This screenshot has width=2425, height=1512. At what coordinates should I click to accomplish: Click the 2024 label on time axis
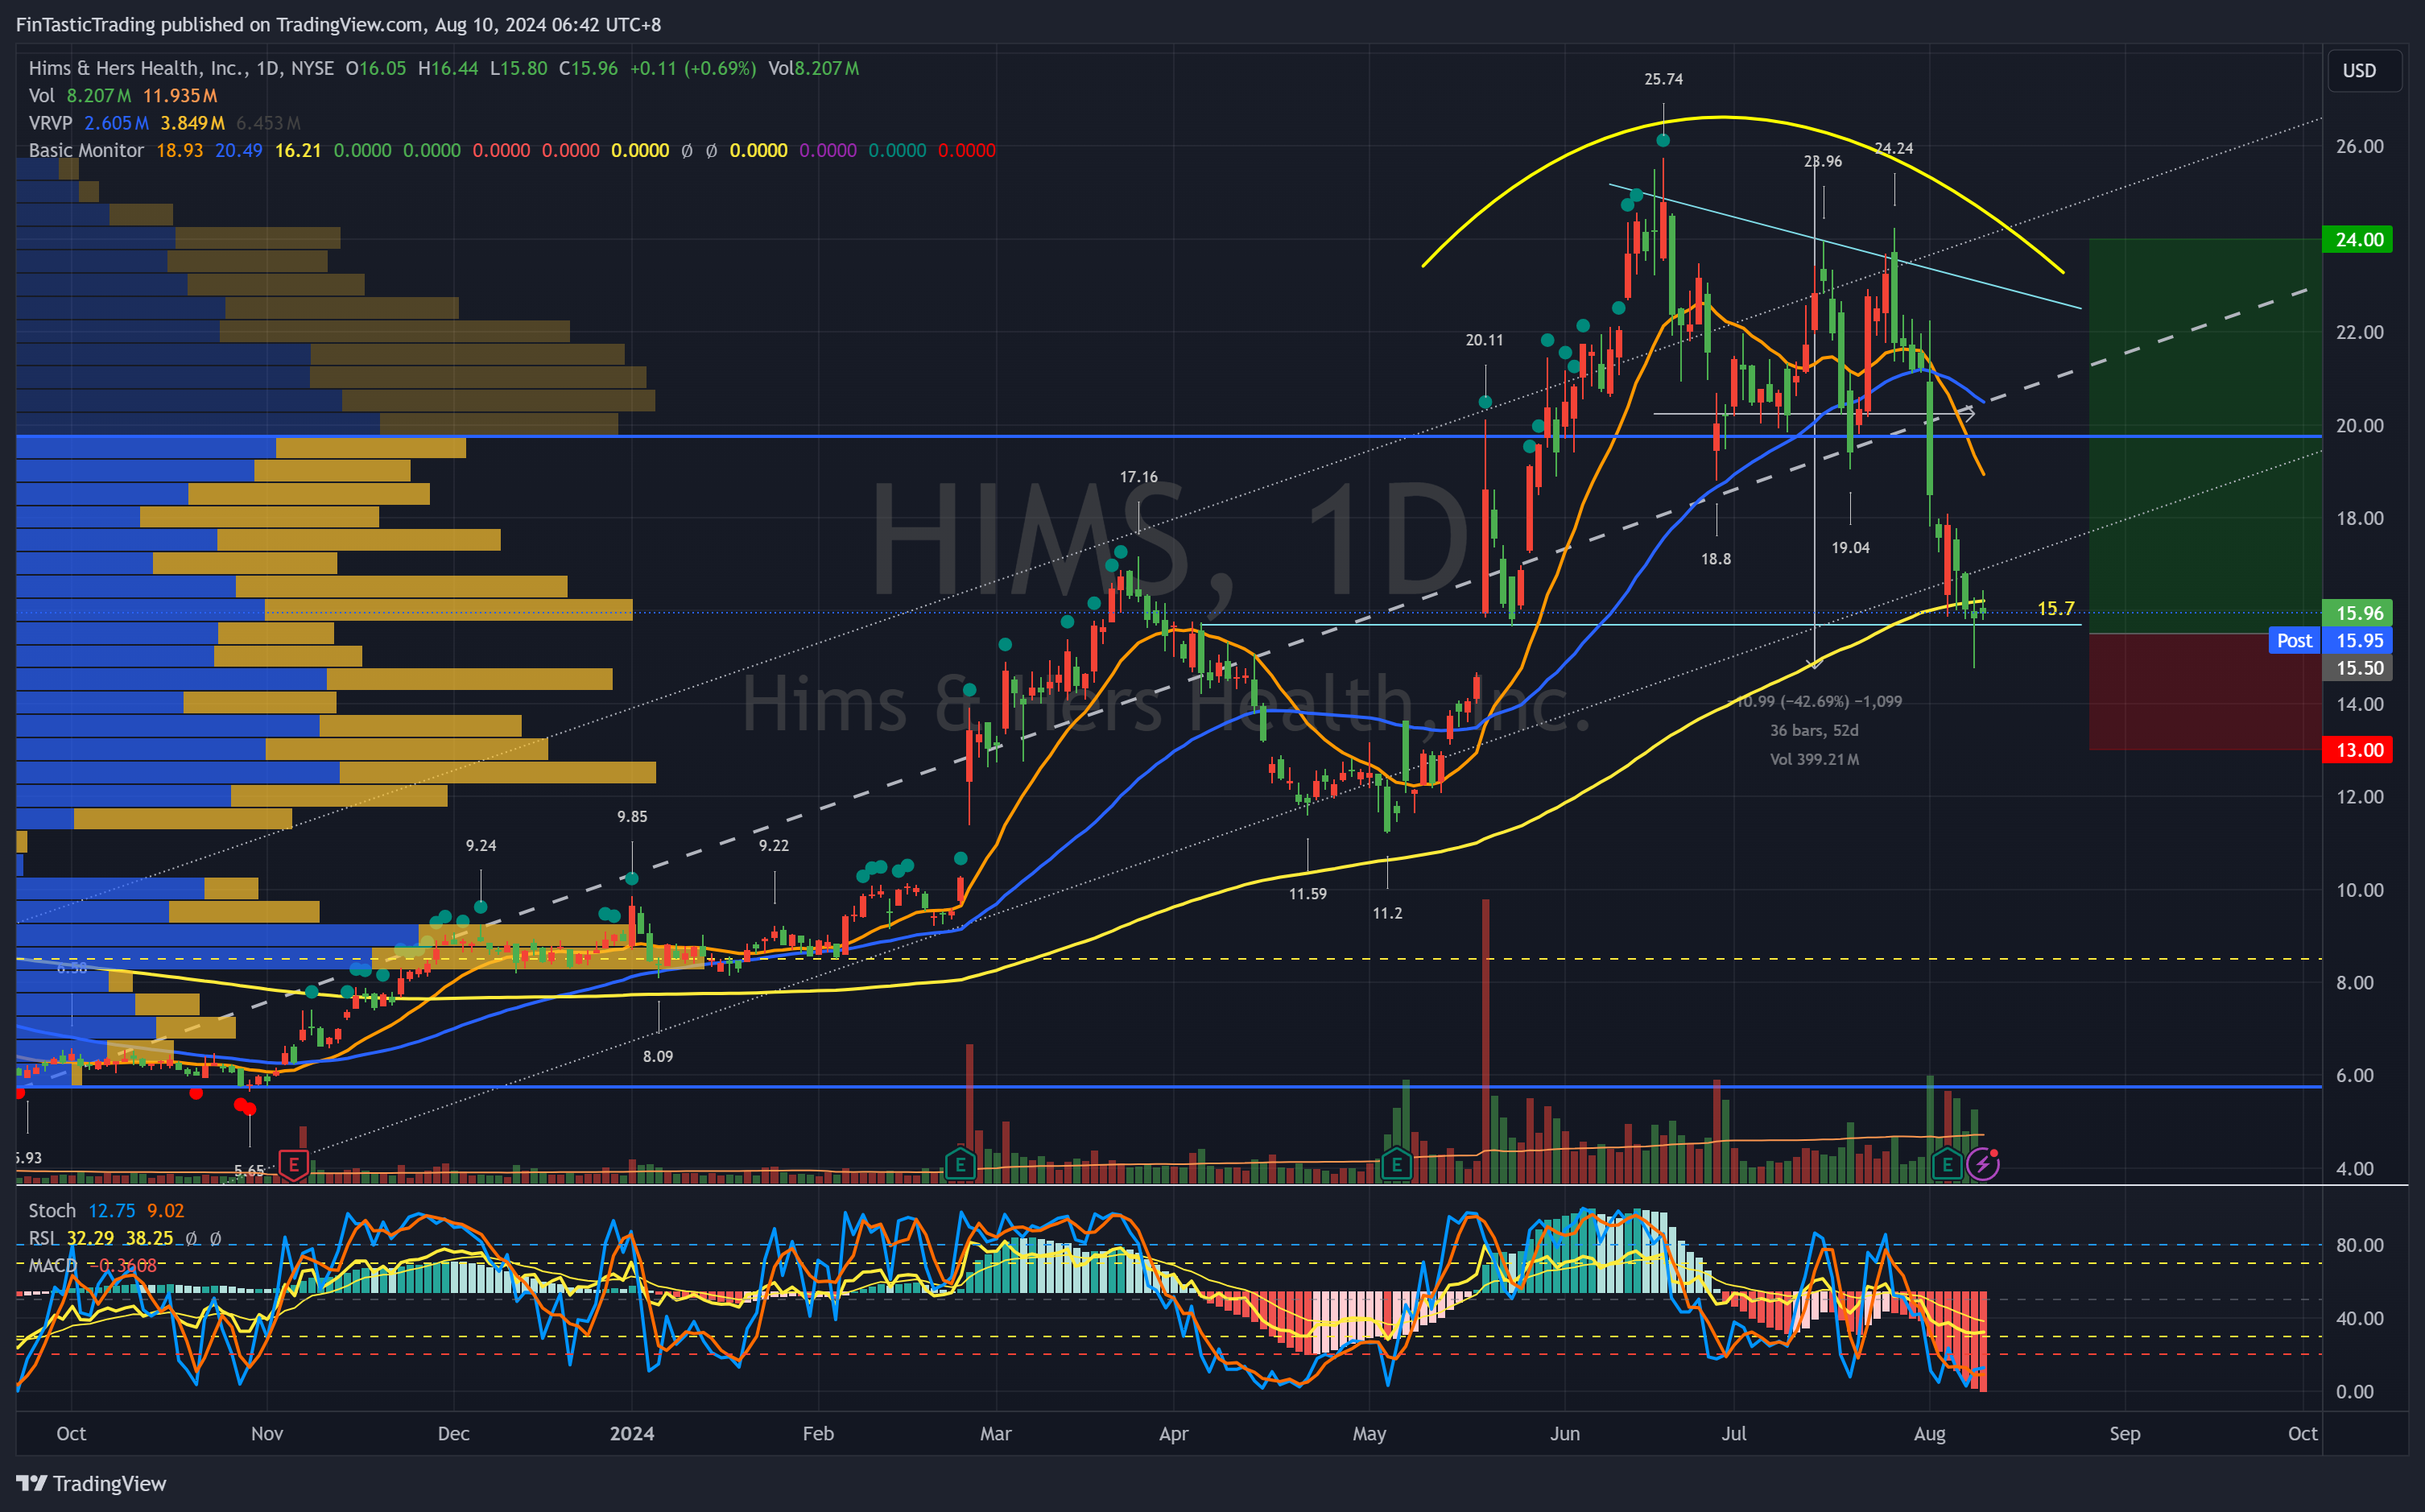632,1433
